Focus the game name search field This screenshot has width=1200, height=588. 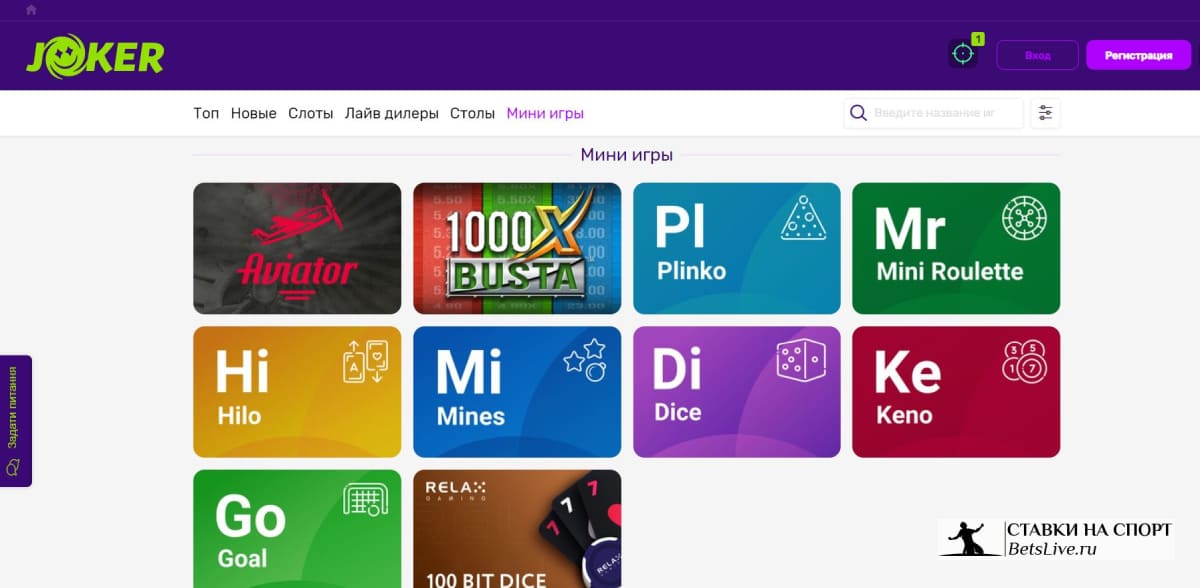click(934, 113)
